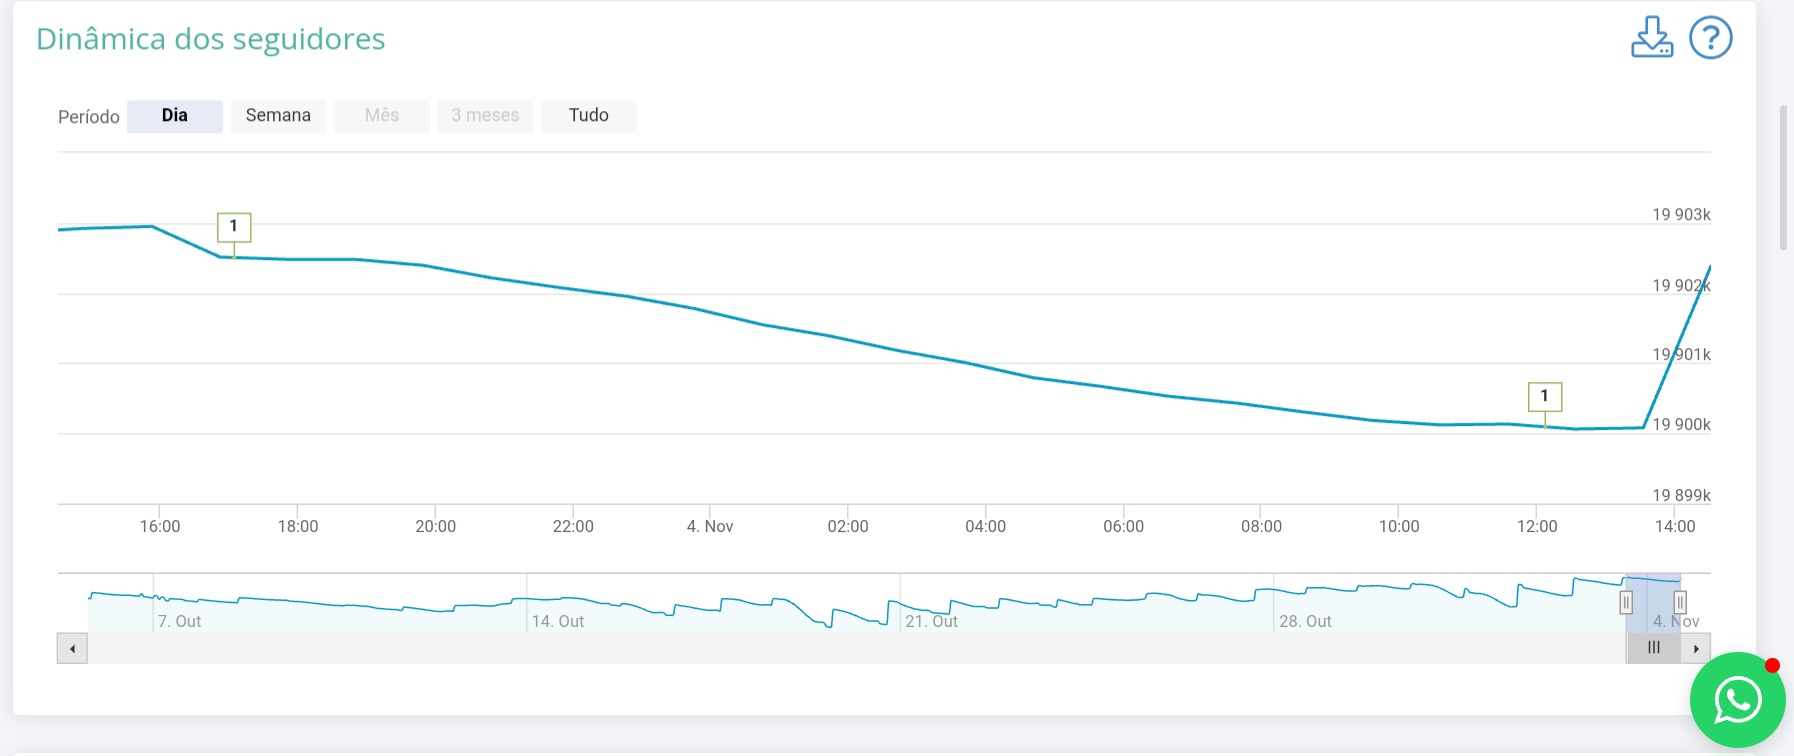Image resolution: width=1794 pixels, height=756 pixels.
Task: Click the navigator scrollbar grip handle
Action: click(x=1653, y=648)
